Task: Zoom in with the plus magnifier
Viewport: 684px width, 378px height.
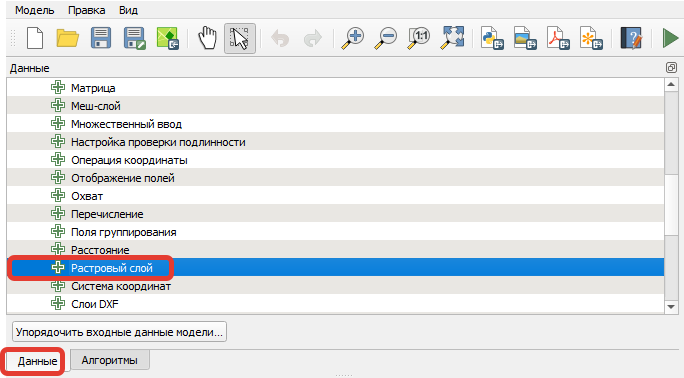Action: tap(352, 38)
